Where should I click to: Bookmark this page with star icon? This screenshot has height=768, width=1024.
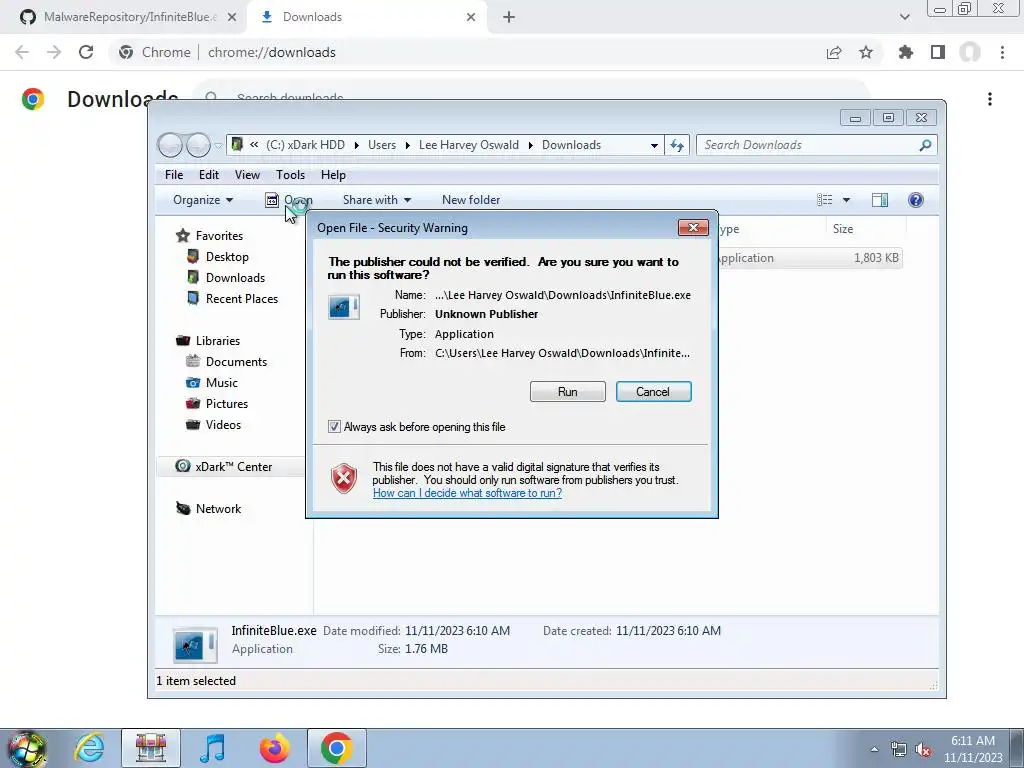[x=866, y=52]
